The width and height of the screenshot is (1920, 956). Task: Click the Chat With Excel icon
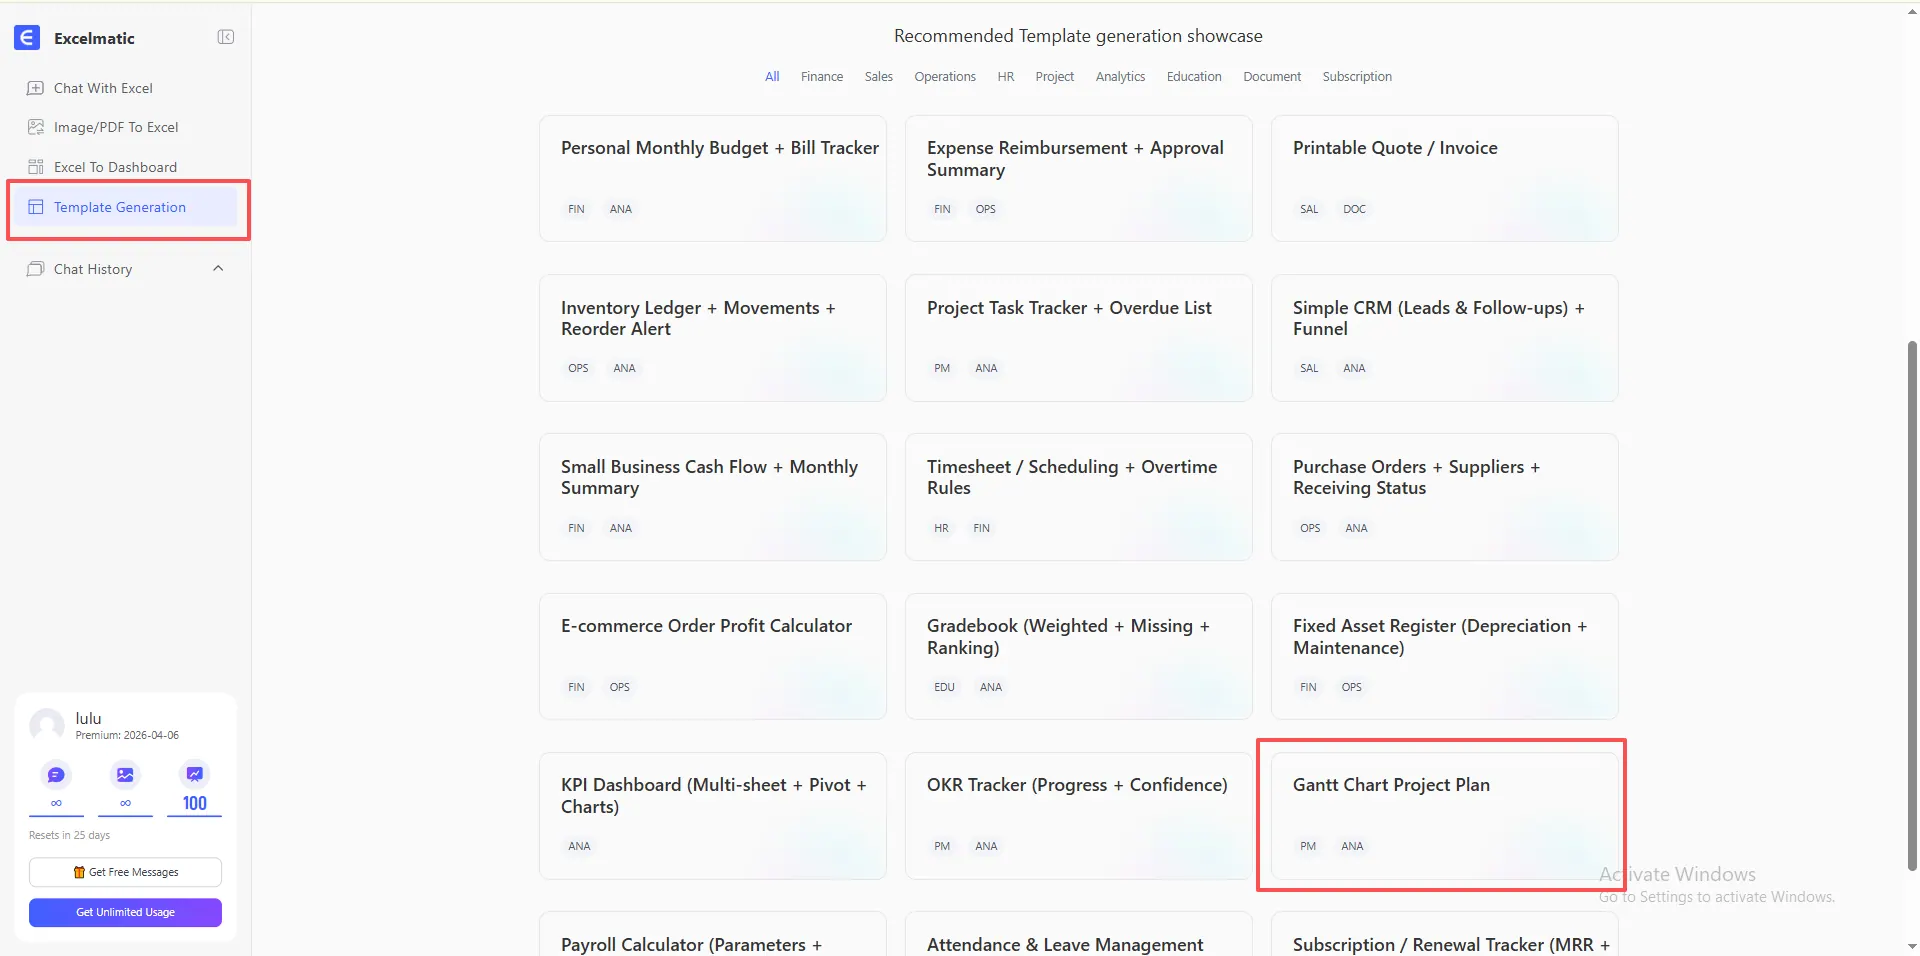coord(35,88)
